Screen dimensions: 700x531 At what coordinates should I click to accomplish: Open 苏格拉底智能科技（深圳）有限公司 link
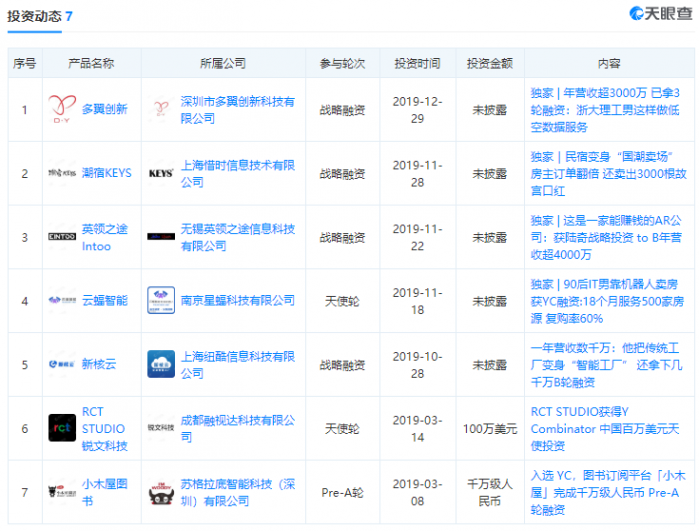pyautogui.click(x=238, y=492)
